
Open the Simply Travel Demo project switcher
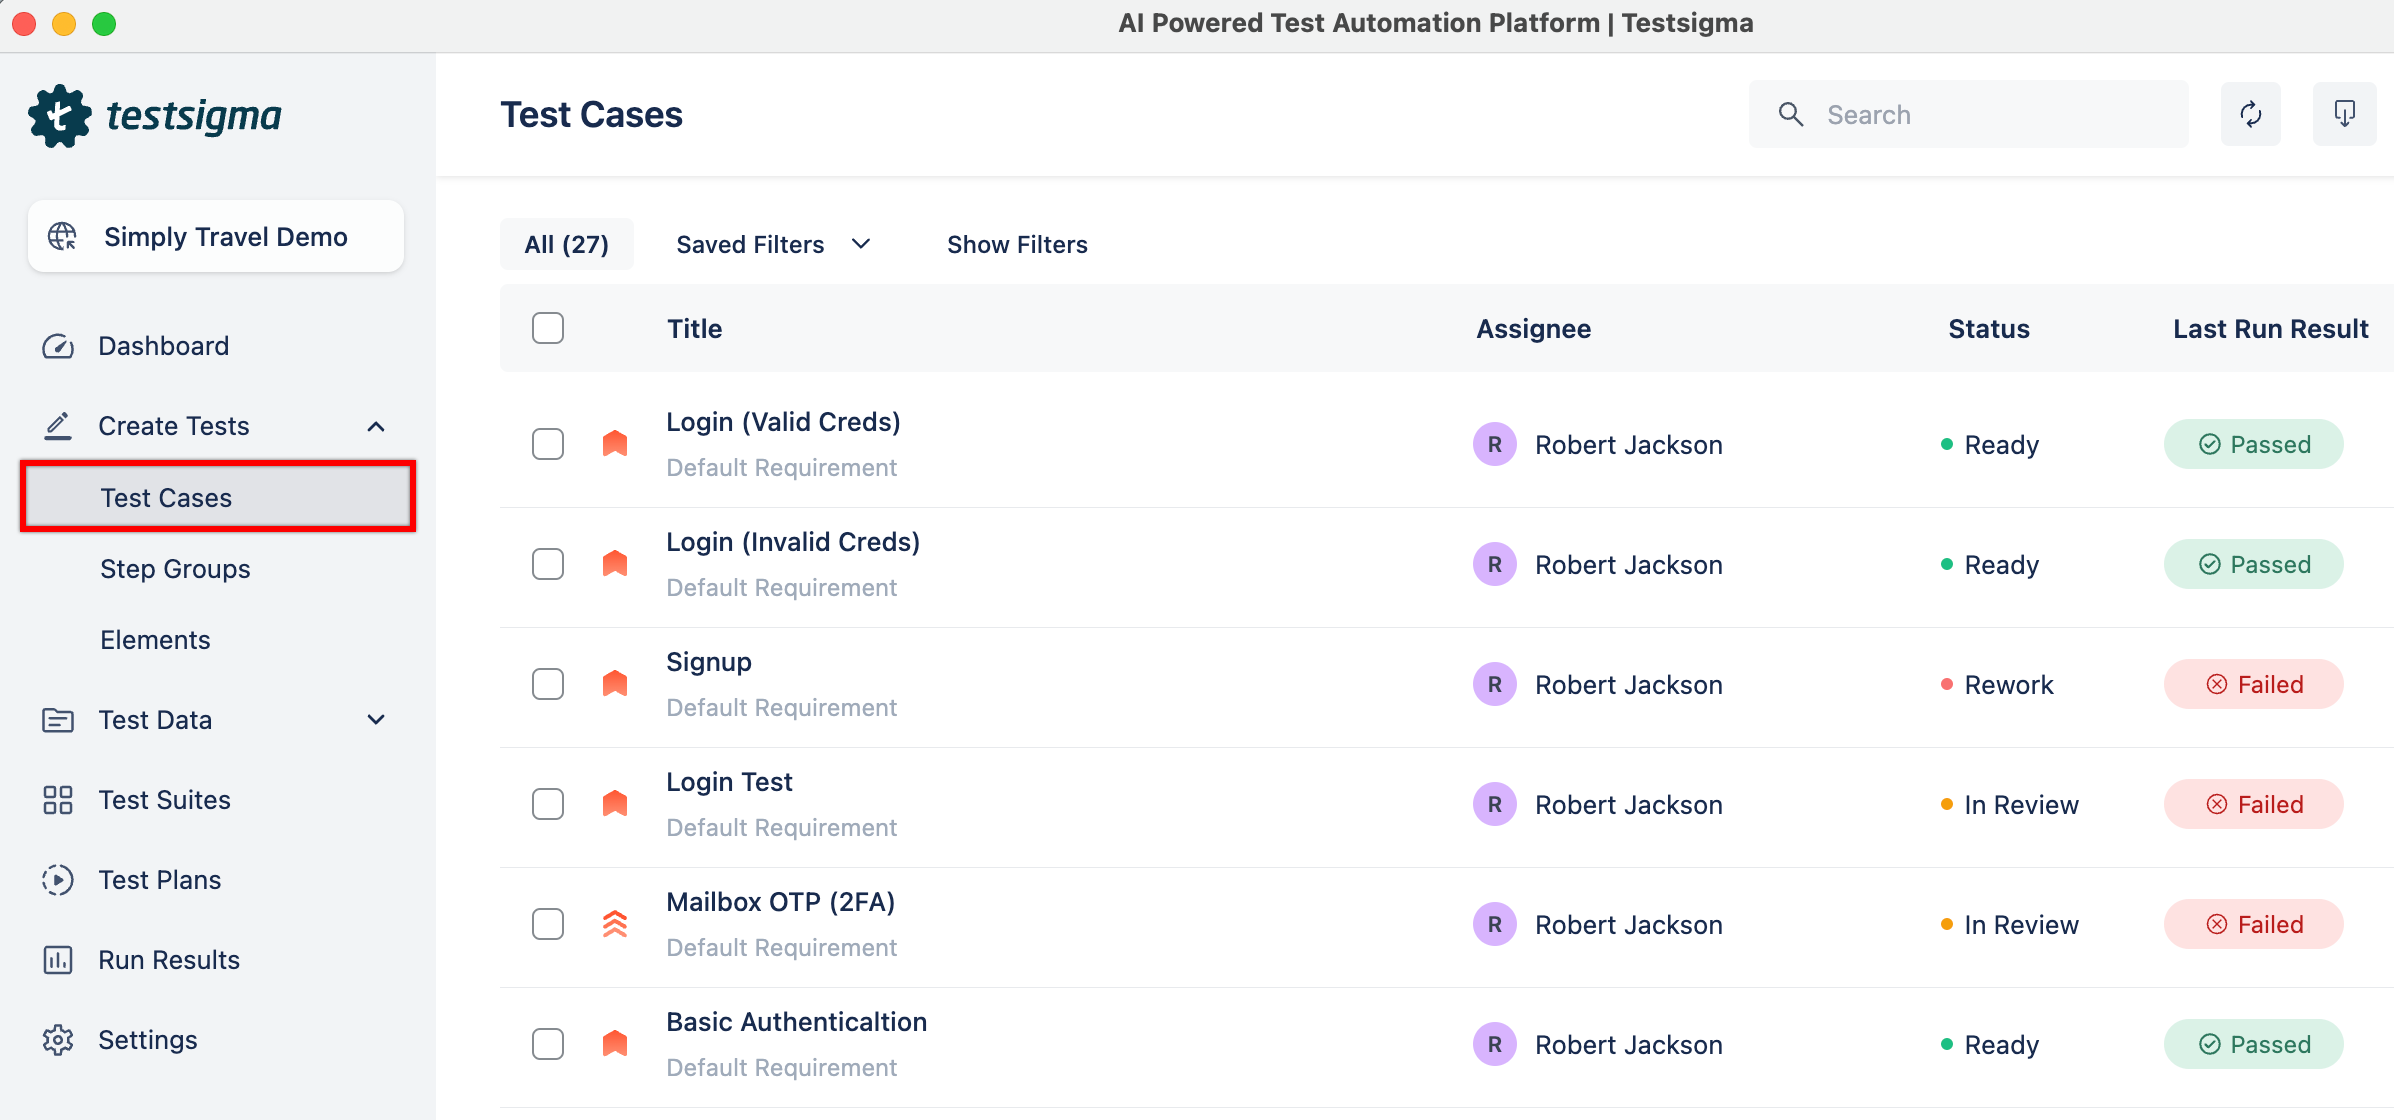(216, 236)
